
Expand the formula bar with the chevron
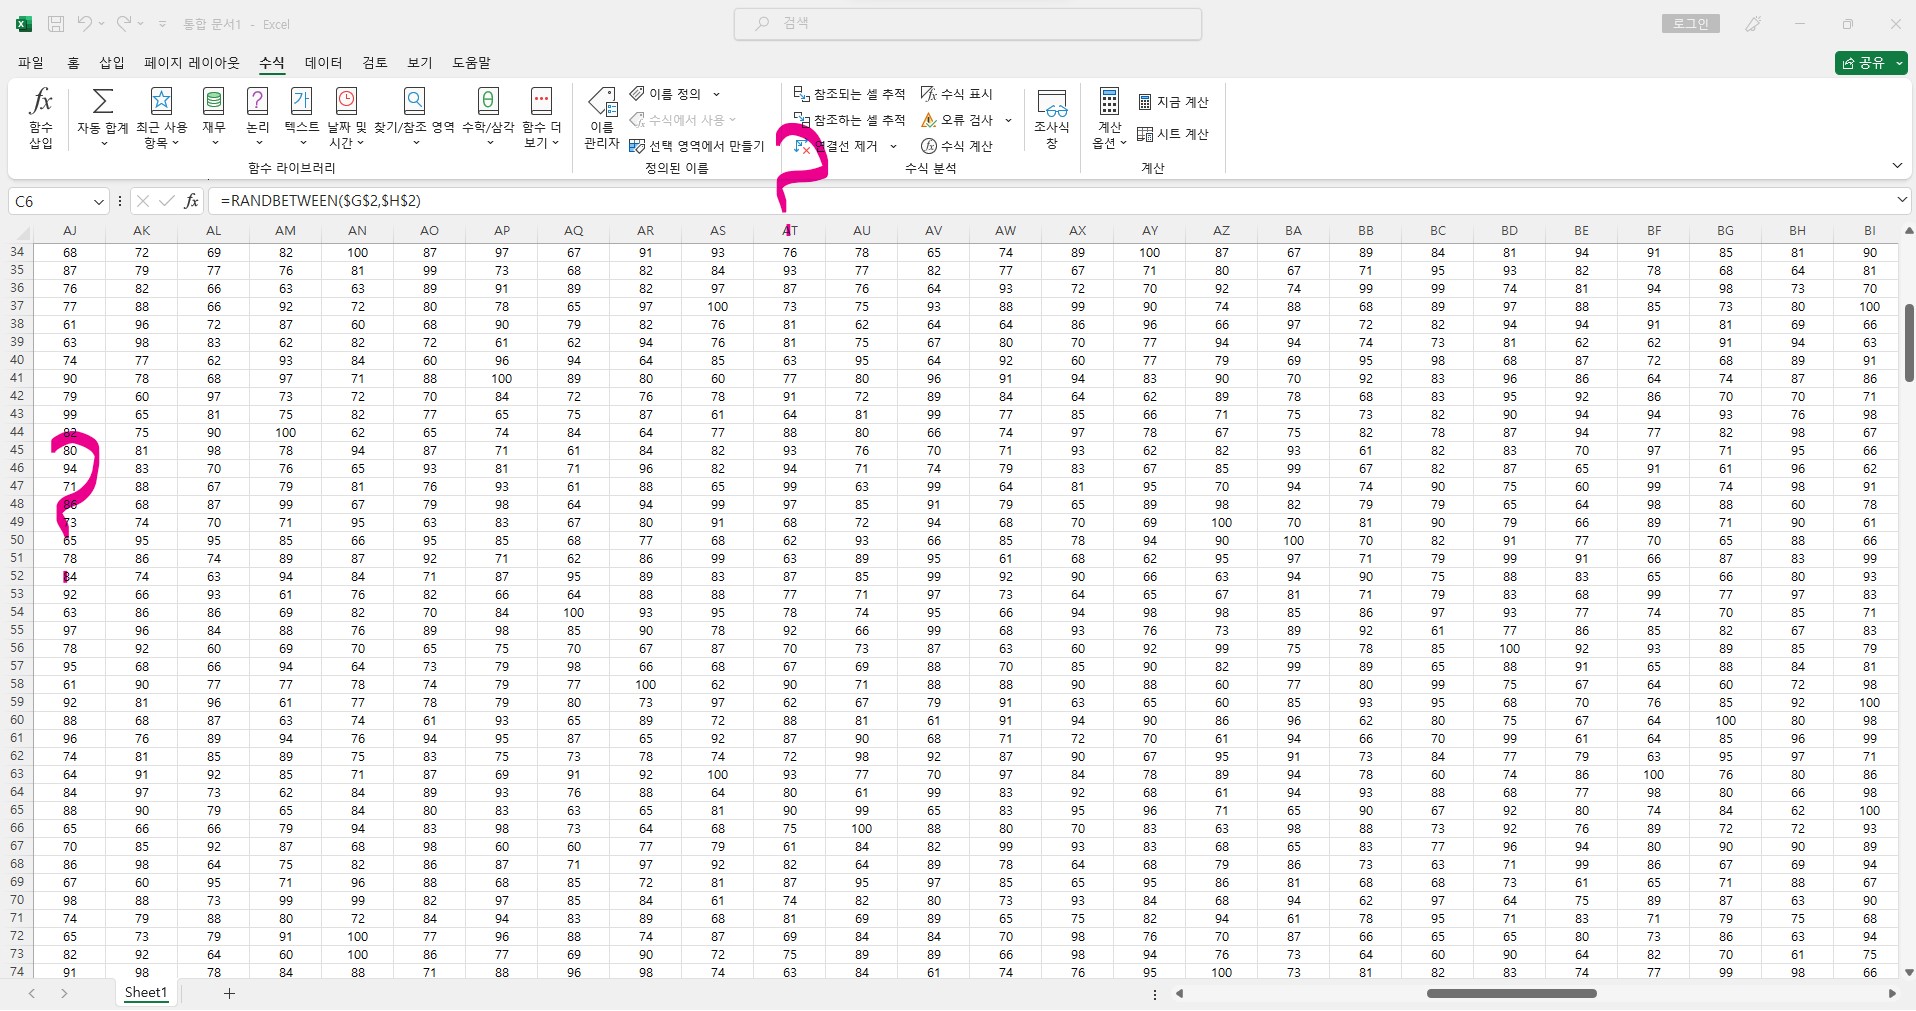[1901, 200]
